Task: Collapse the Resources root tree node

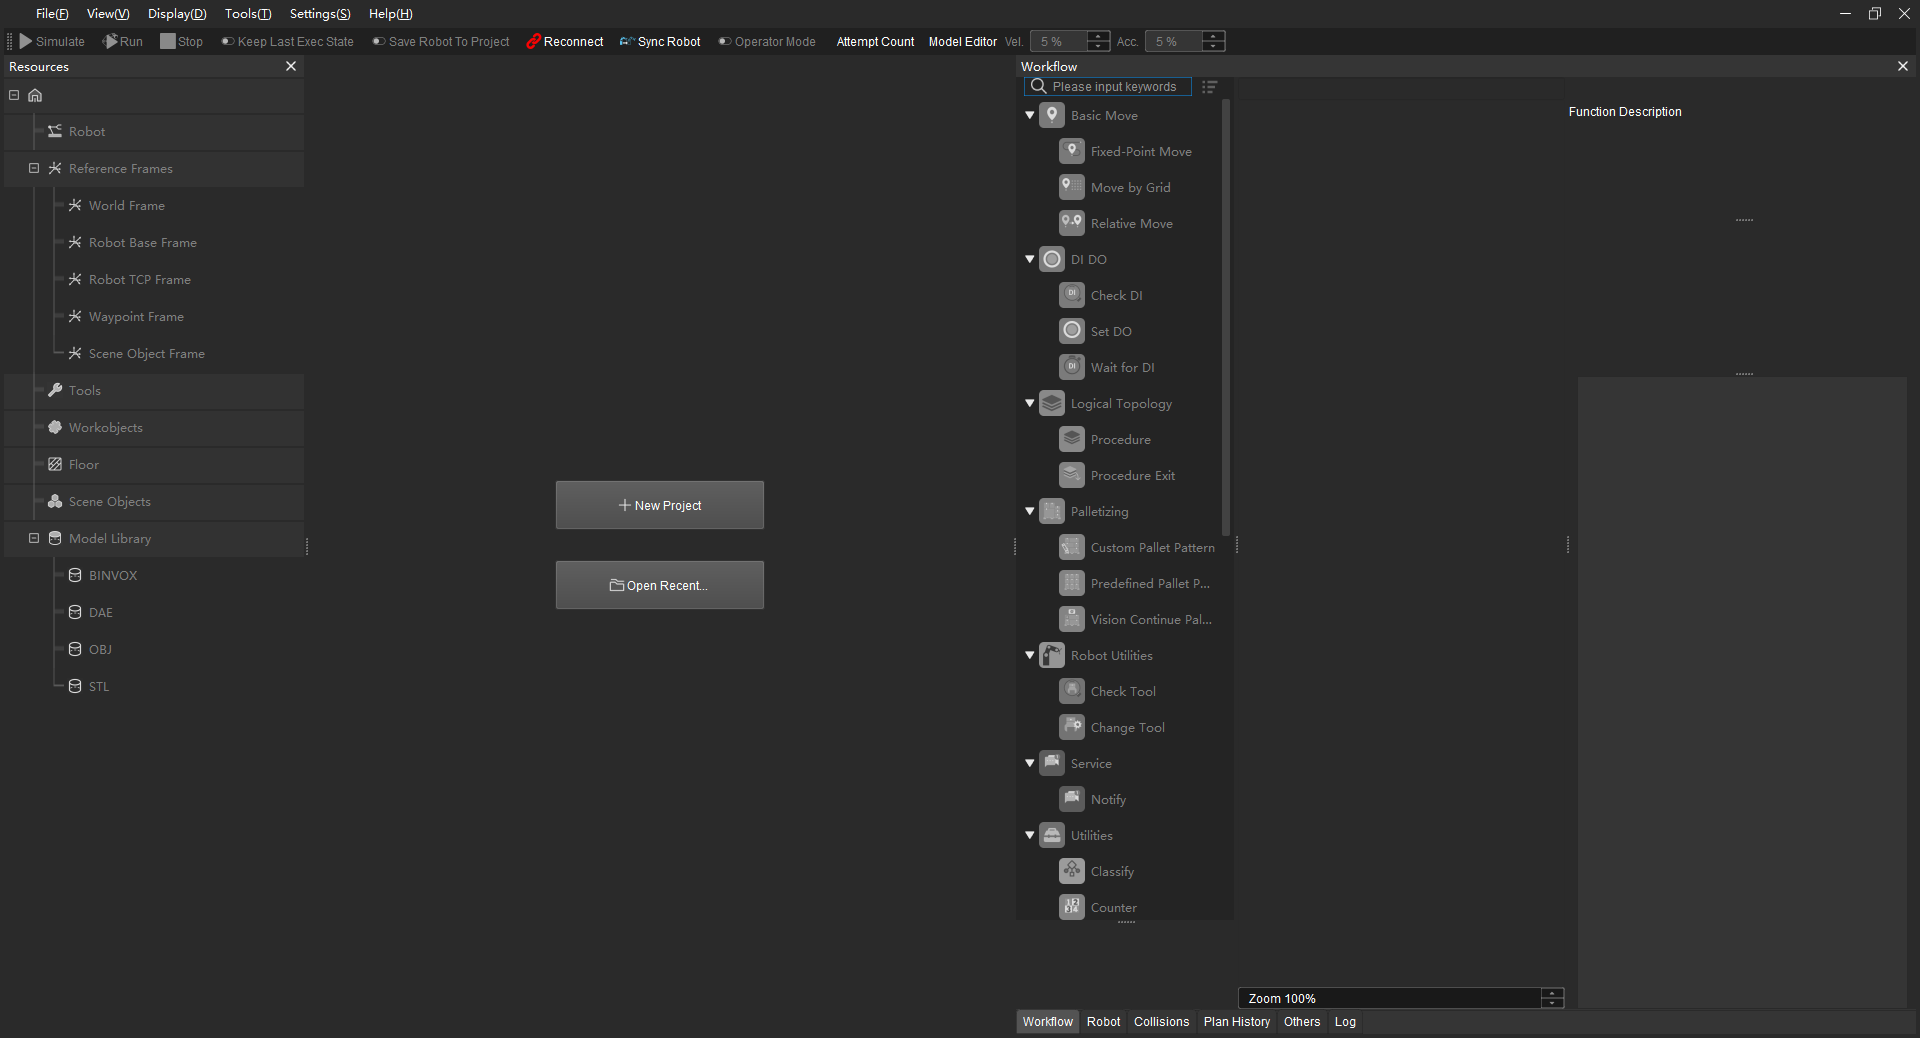Action: (14, 95)
